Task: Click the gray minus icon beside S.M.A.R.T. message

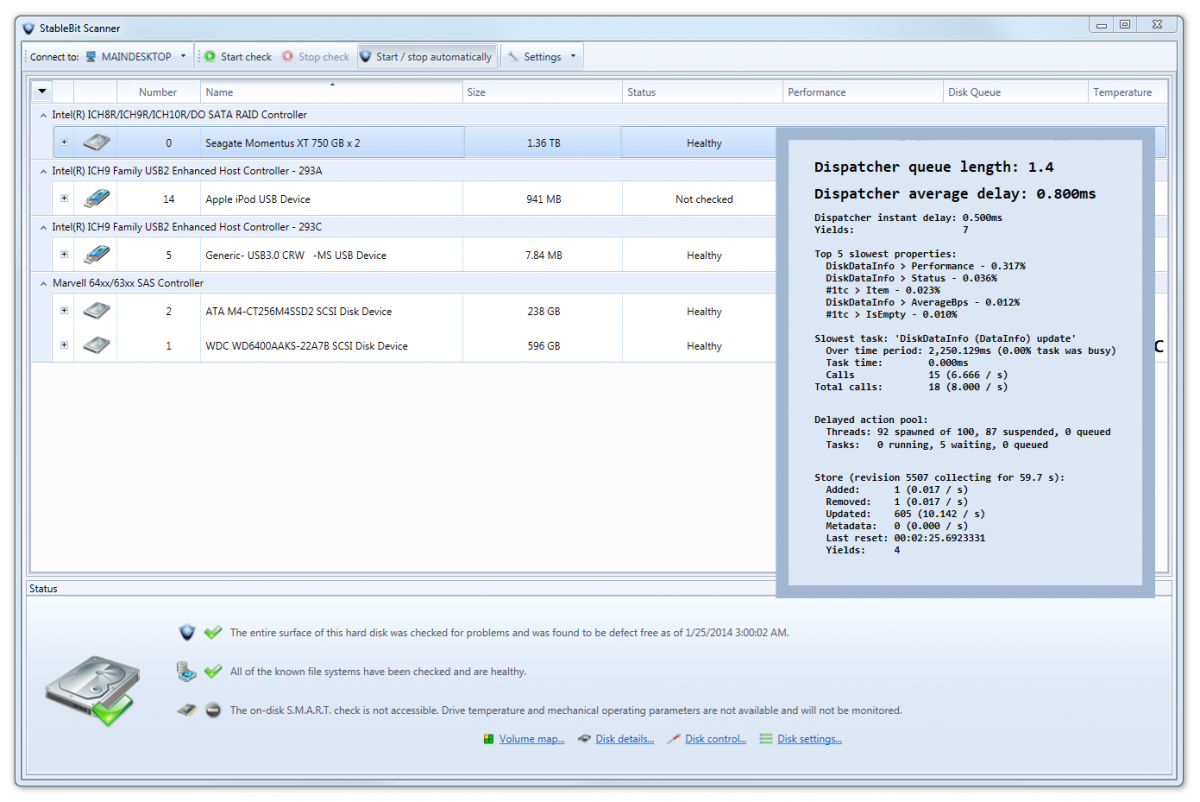Action: [x=213, y=710]
